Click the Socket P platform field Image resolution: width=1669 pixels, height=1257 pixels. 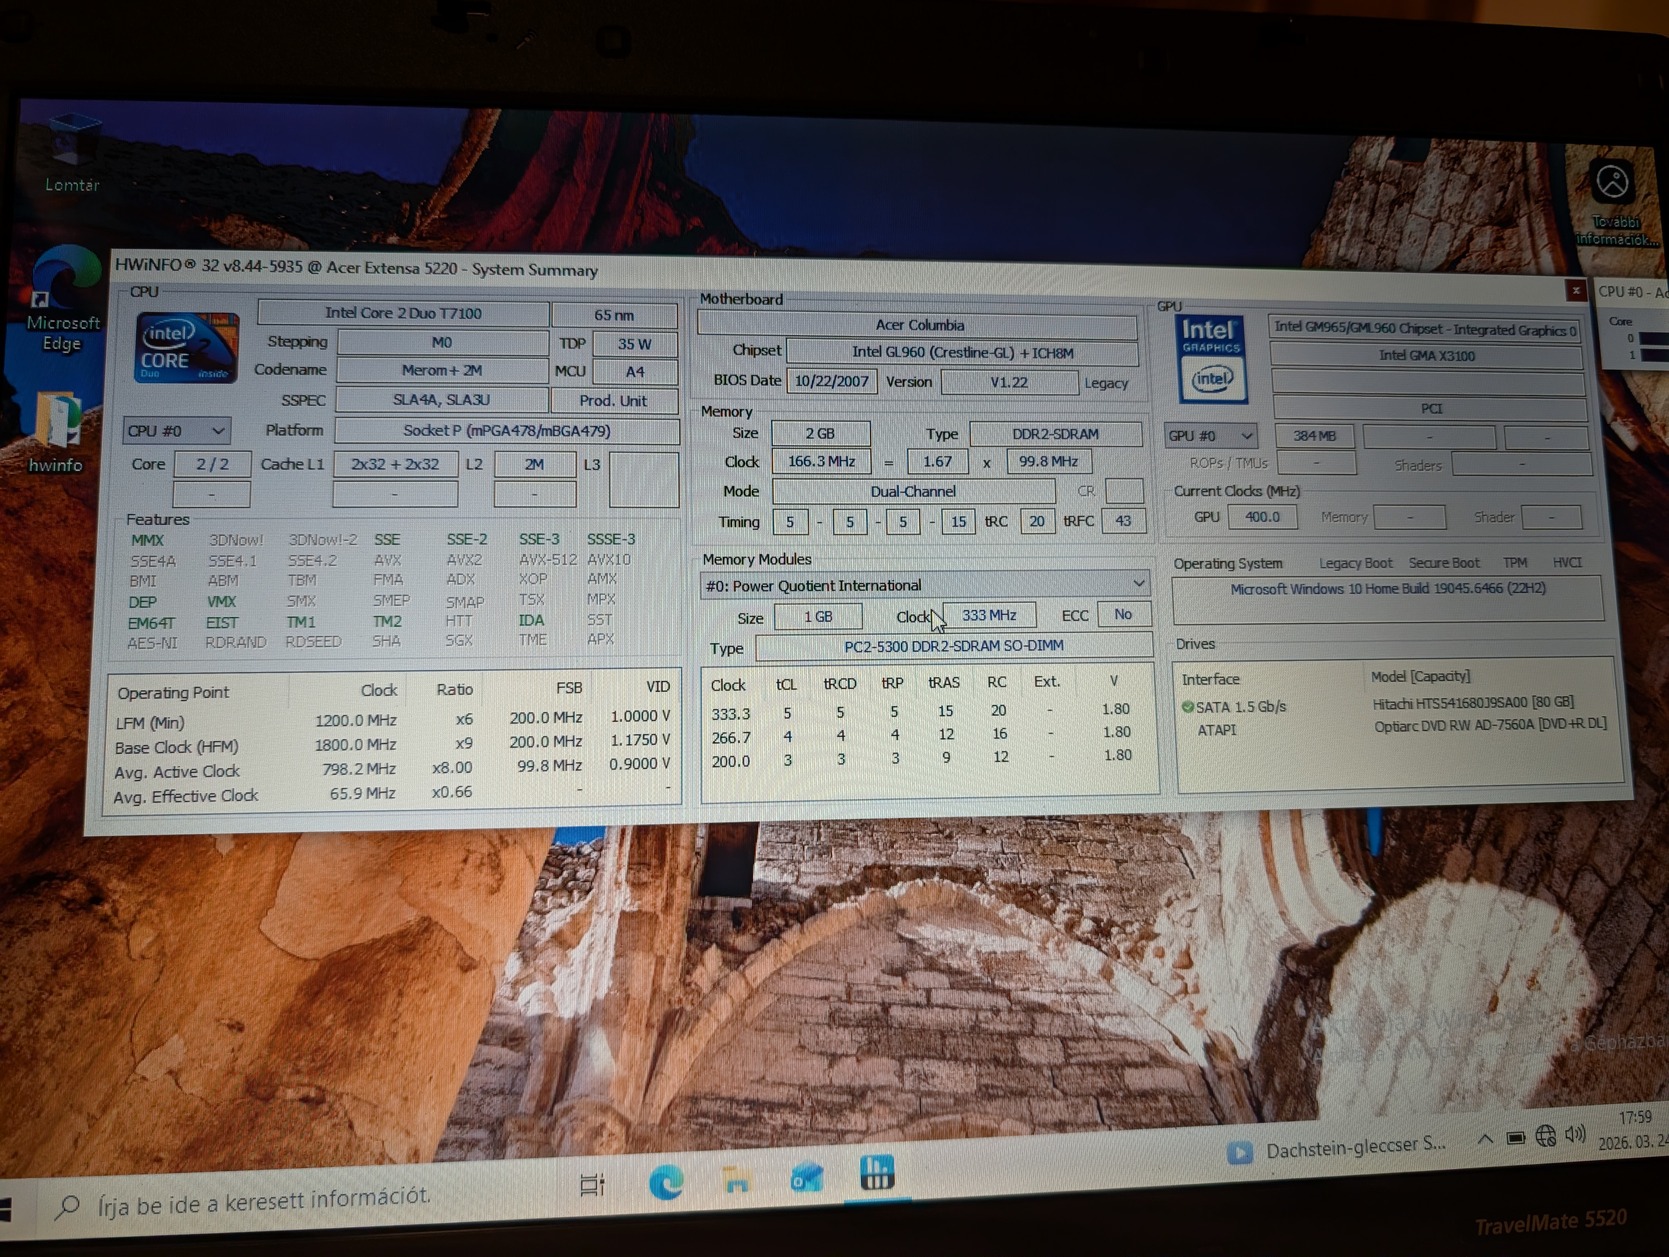(x=506, y=431)
